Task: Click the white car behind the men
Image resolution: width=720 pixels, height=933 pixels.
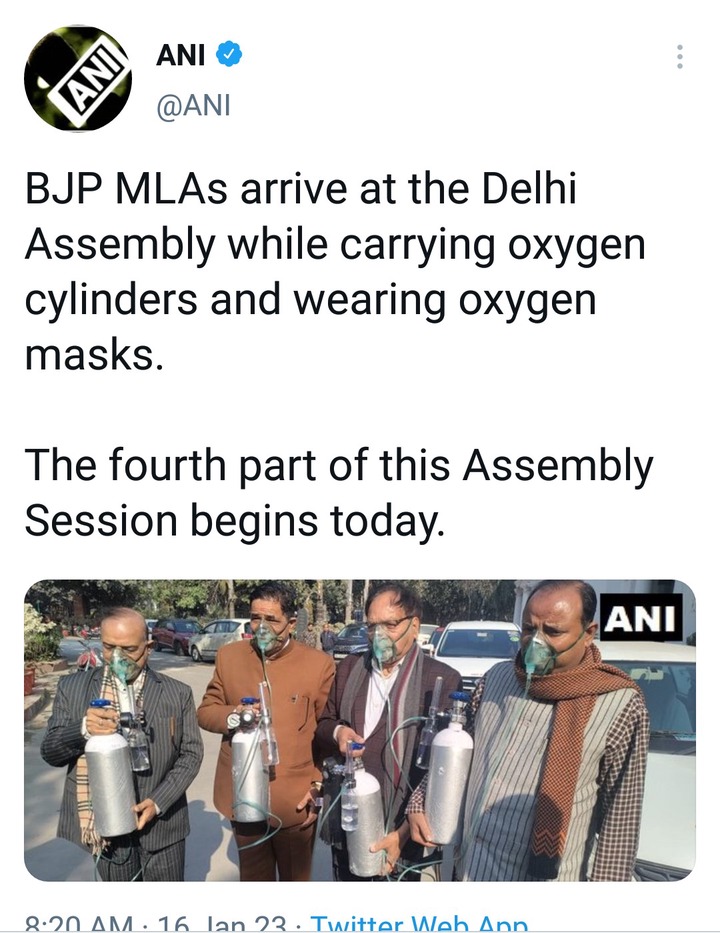Action: coord(476,649)
